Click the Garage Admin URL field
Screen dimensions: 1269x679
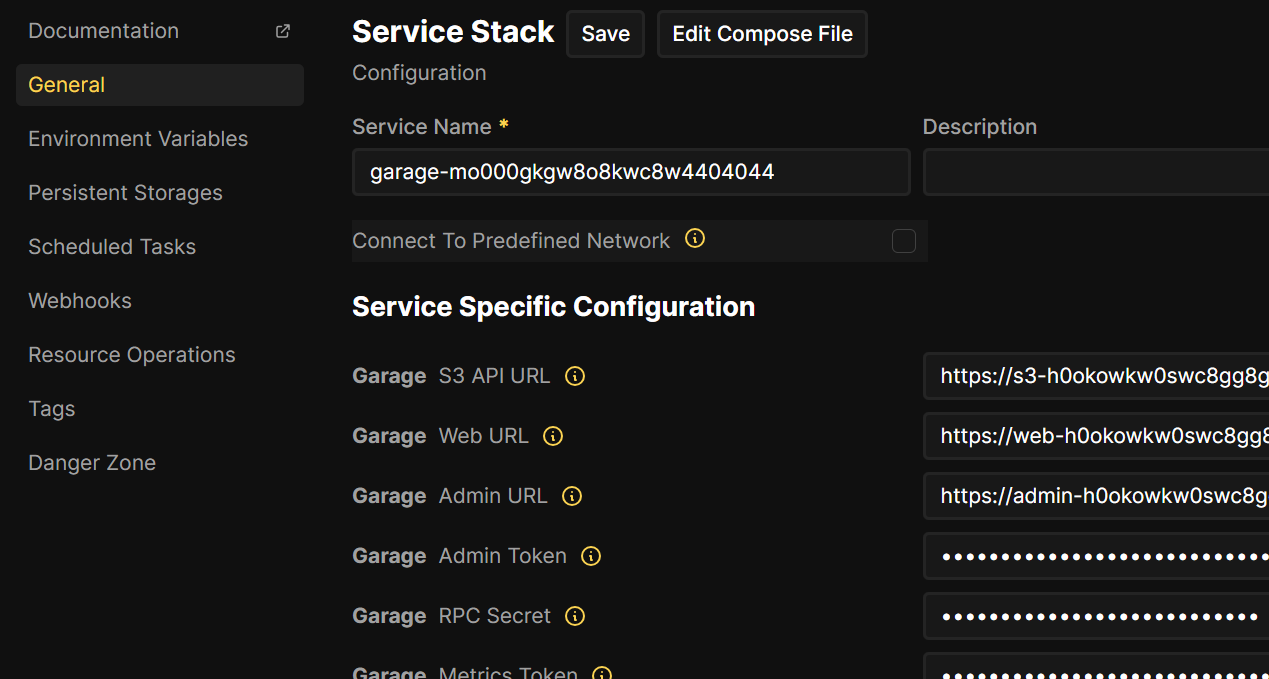pyautogui.click(x=1096, y=496)
